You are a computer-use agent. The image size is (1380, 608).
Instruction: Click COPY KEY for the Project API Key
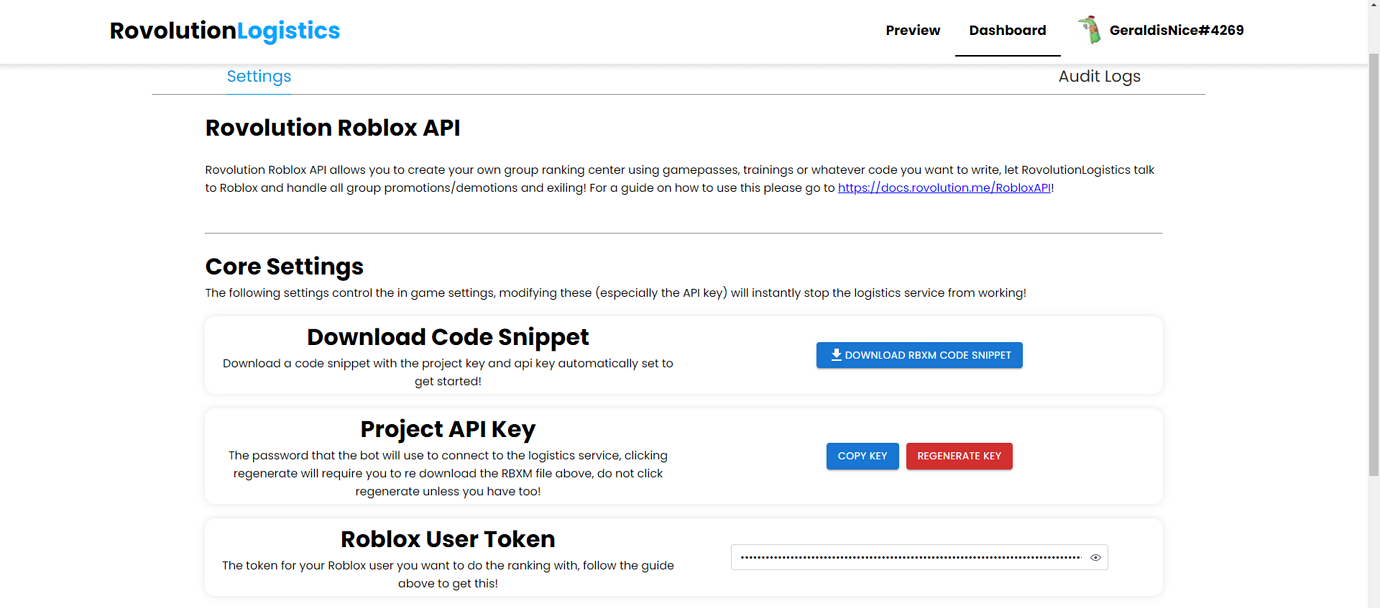(x=862, y=456)
